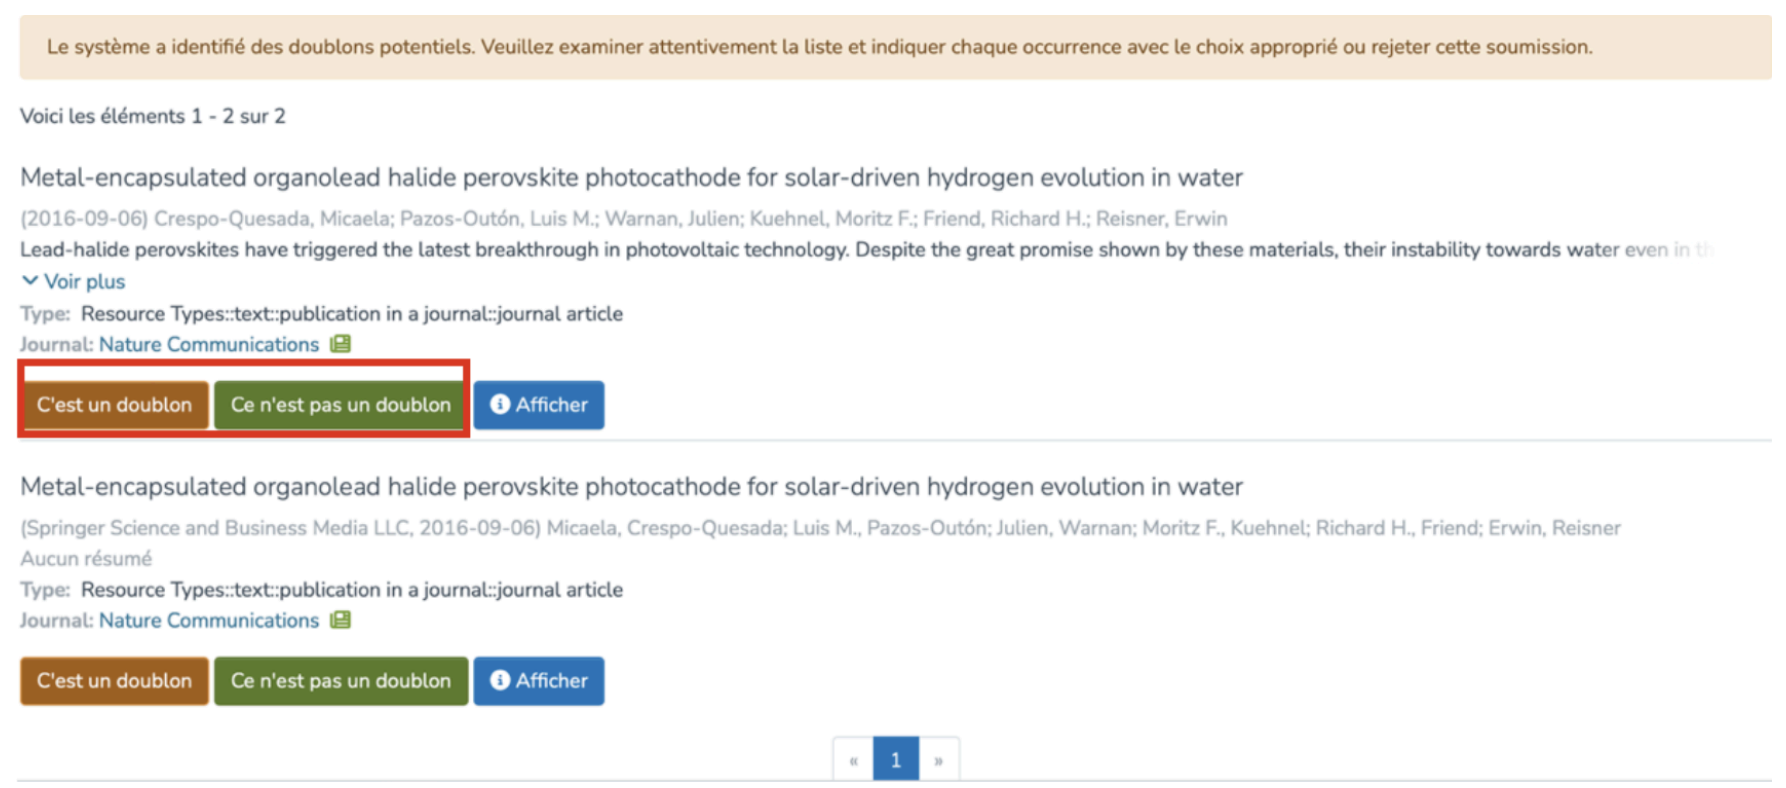
Task: Mark second record as C'est un doublon
Action: tap(114, 681)
